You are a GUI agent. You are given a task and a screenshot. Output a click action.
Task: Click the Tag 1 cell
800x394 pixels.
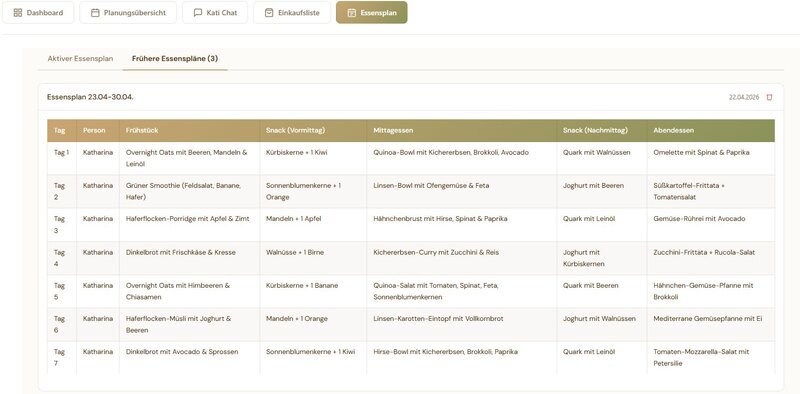[x=62, y=158]
